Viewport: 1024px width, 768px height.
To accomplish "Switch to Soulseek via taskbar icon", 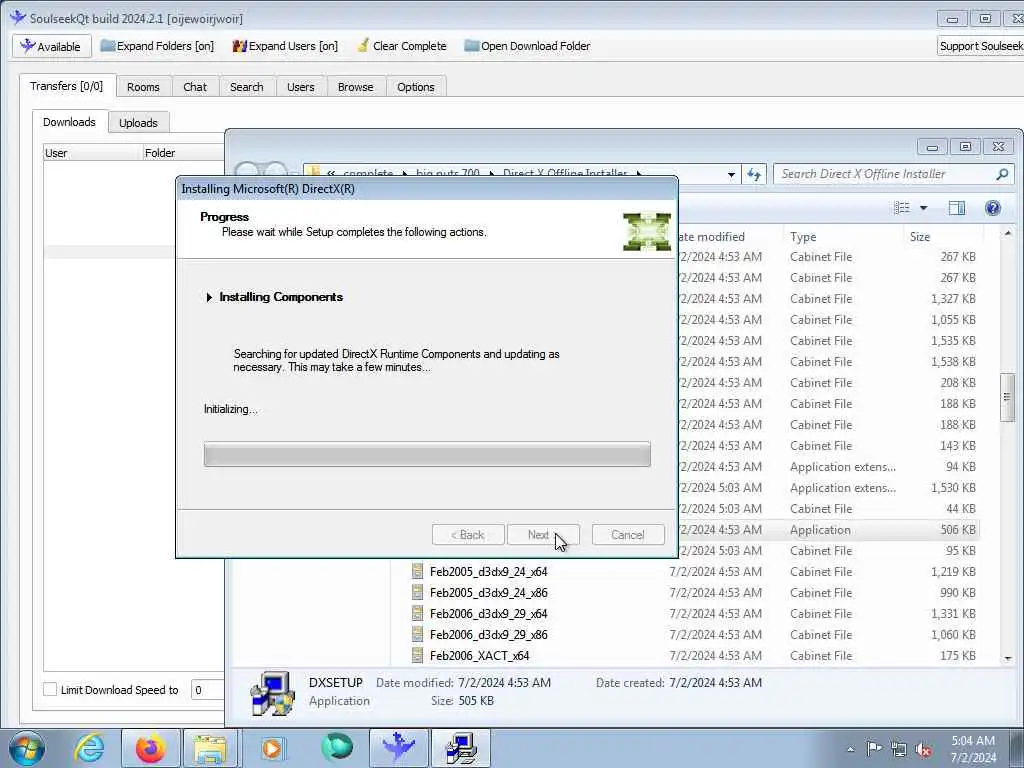I will [x=398, y=748].
